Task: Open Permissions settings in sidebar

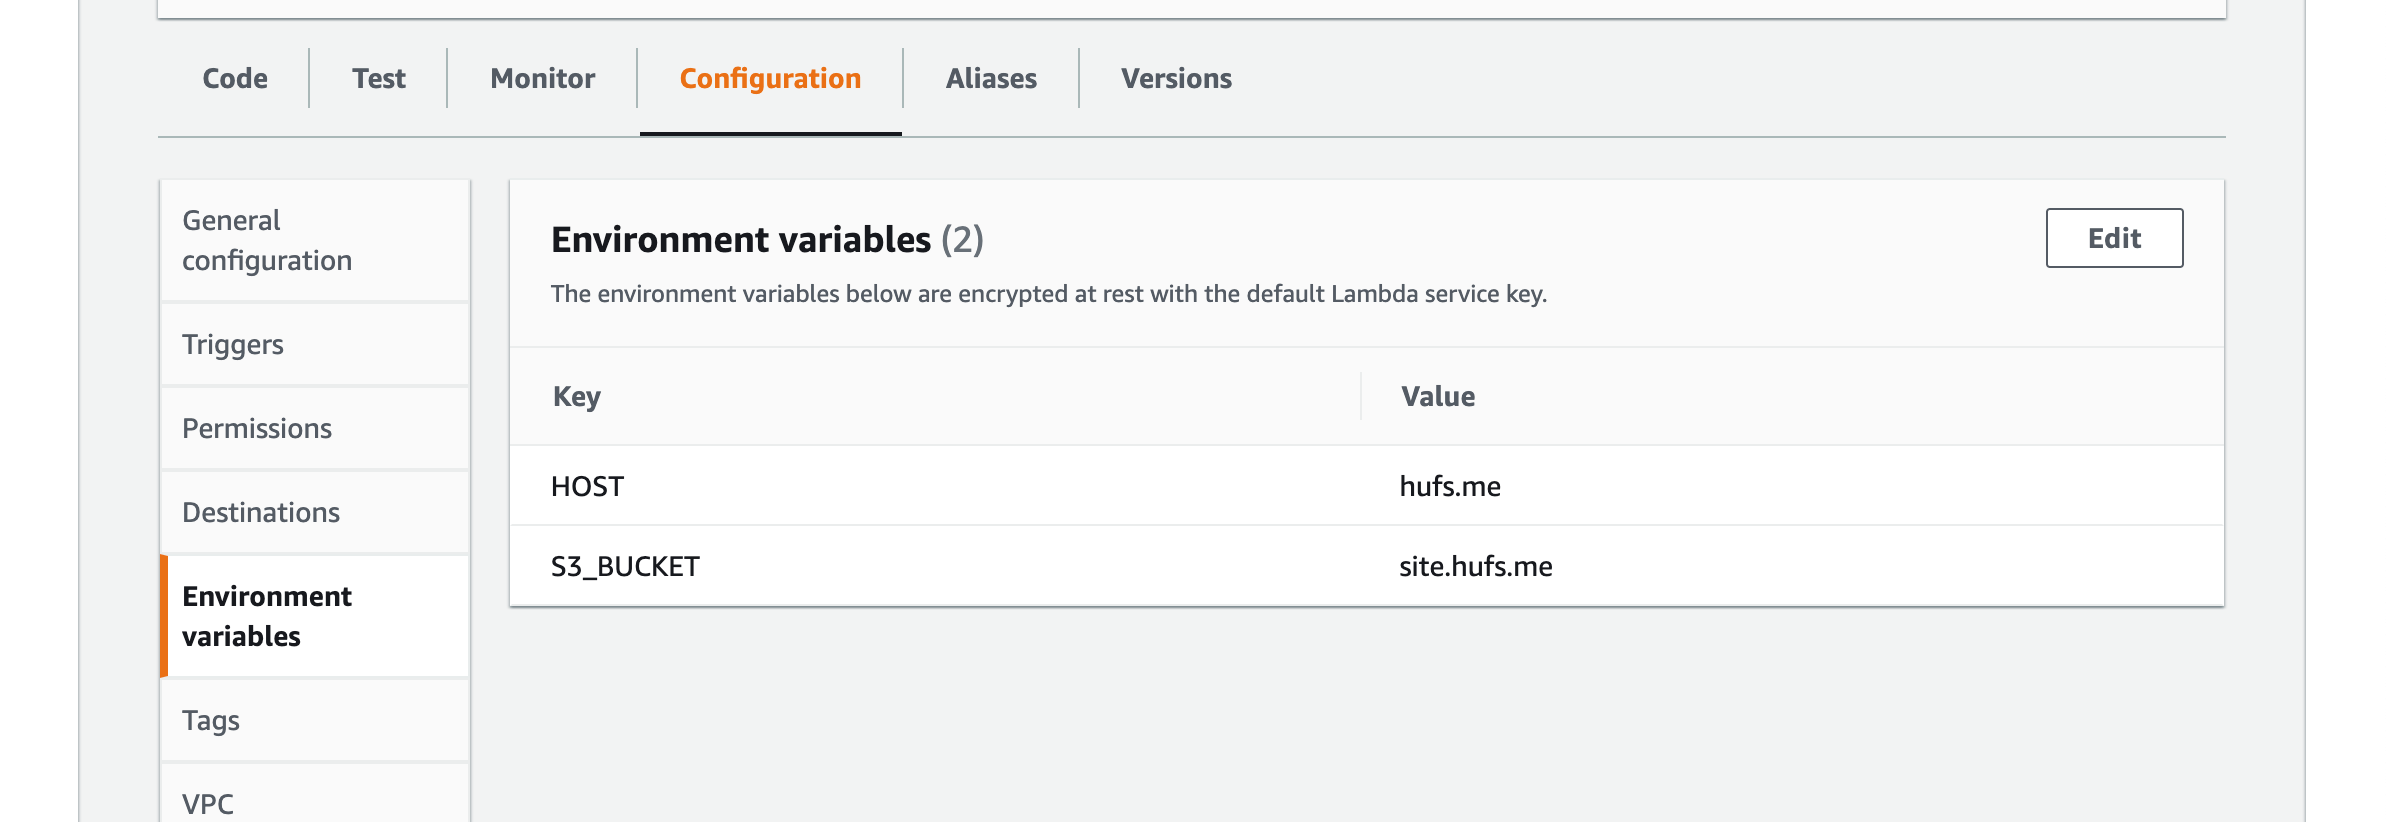Action: 257,428
